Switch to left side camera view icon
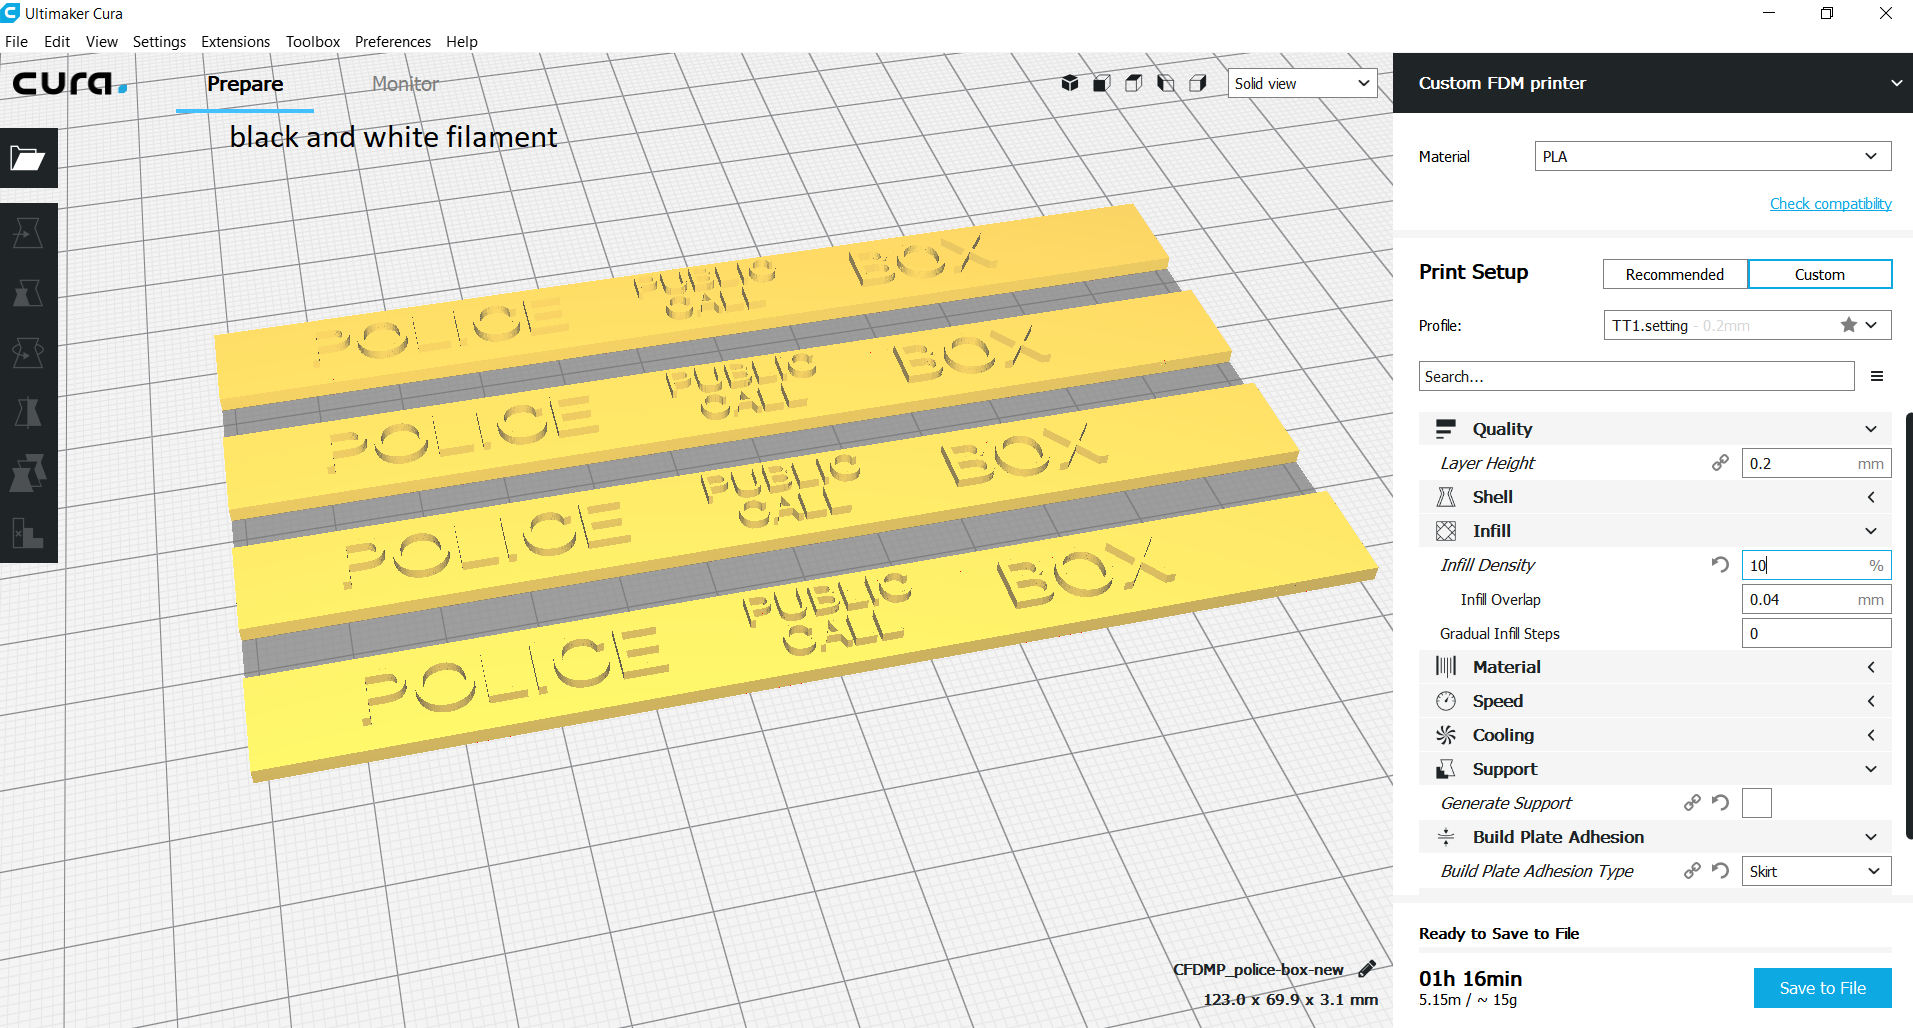 [1166, 83]
